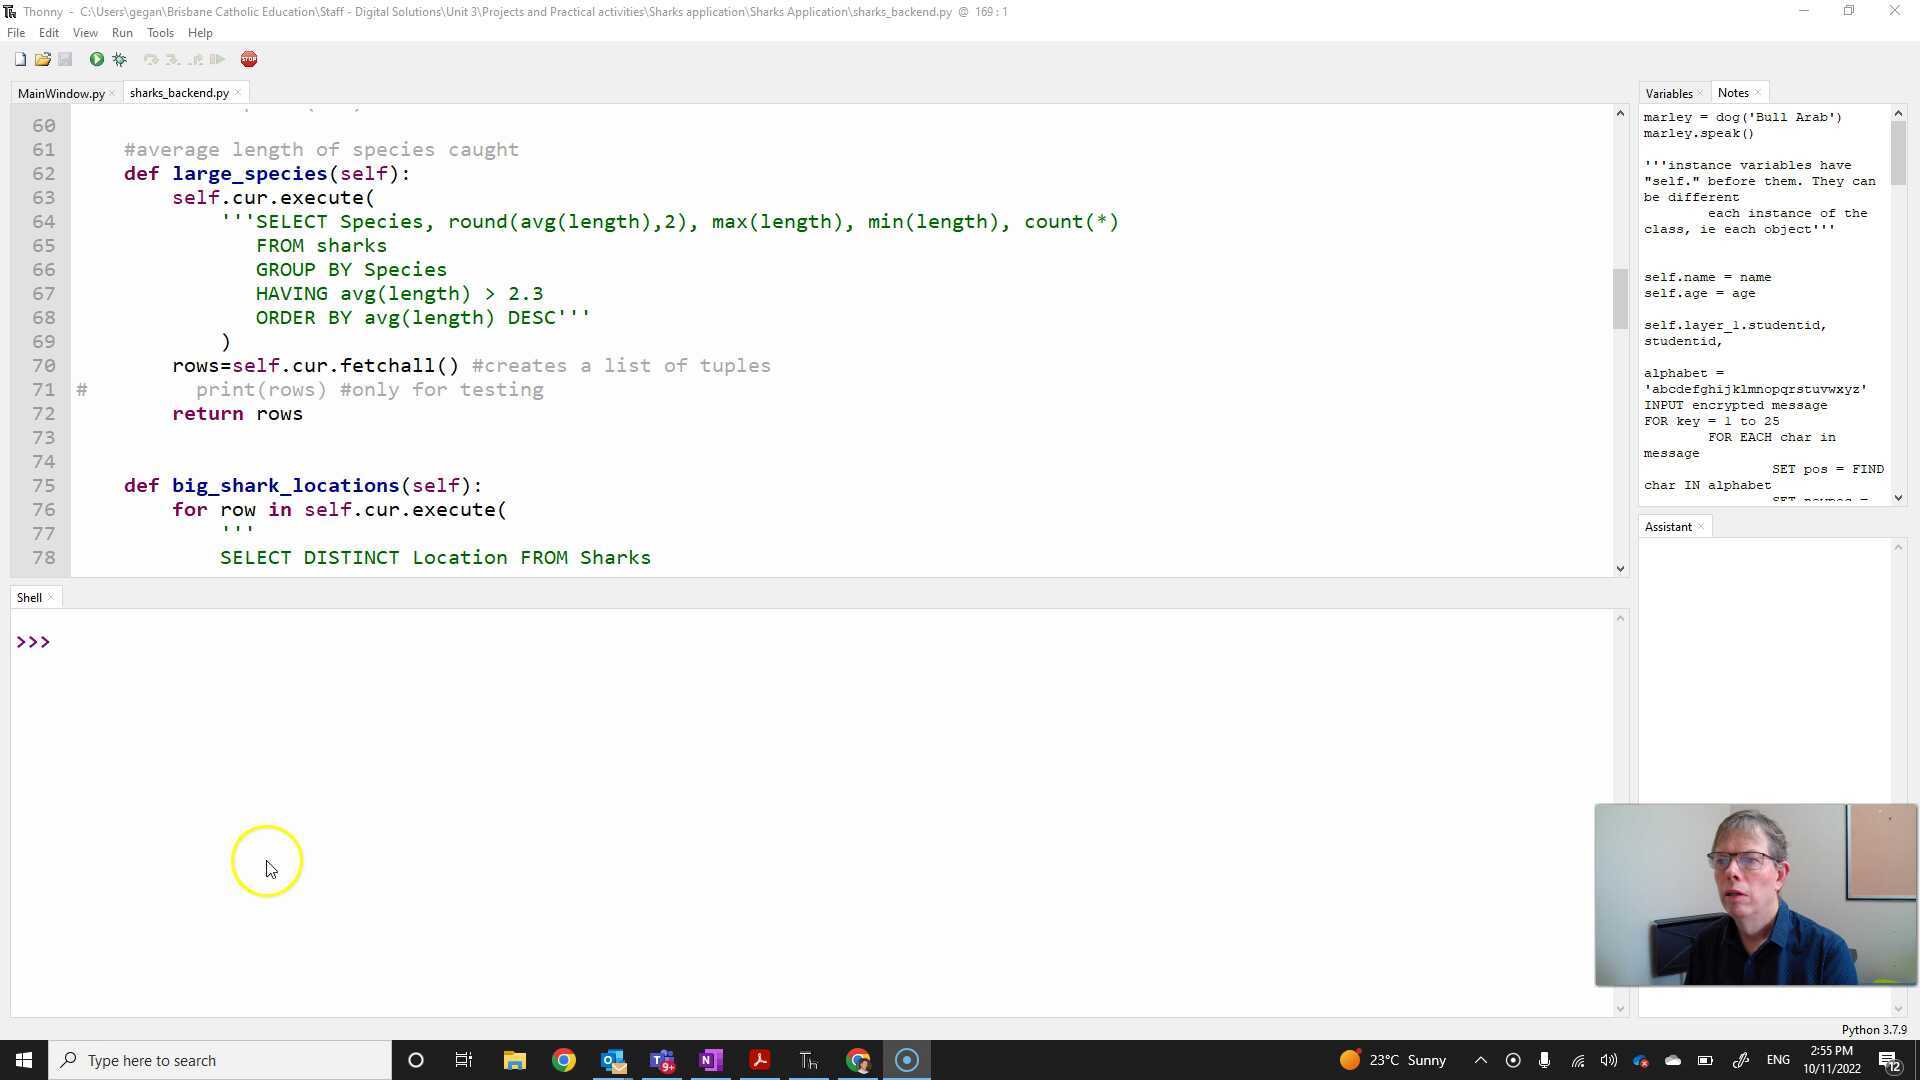Close the sharks_backend.py tab

238,92
